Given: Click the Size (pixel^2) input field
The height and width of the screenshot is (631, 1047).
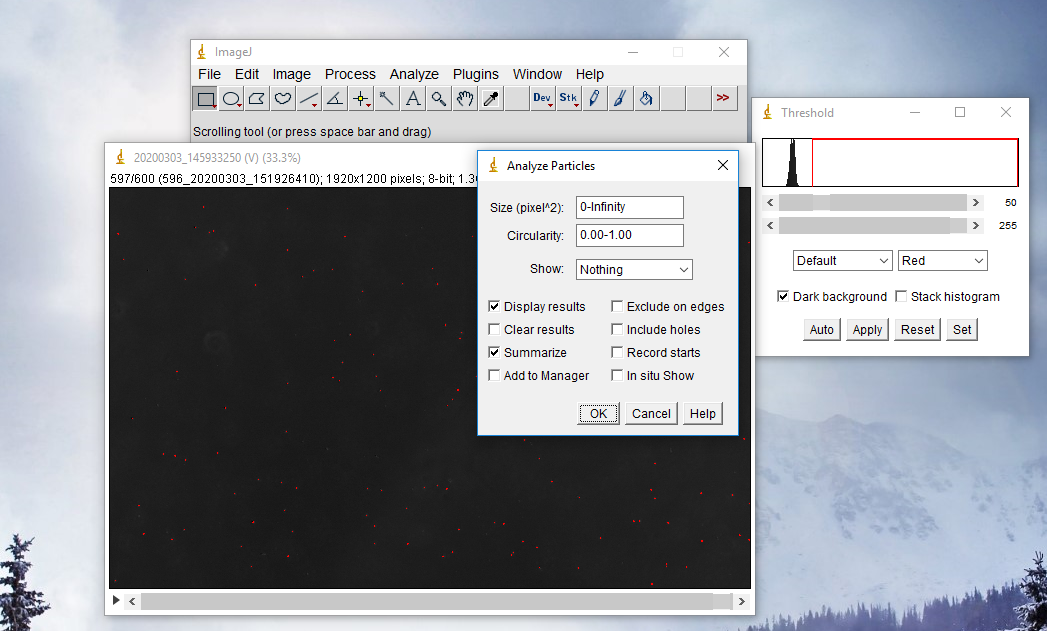Looking at the screenshot, I should point(630,207).
